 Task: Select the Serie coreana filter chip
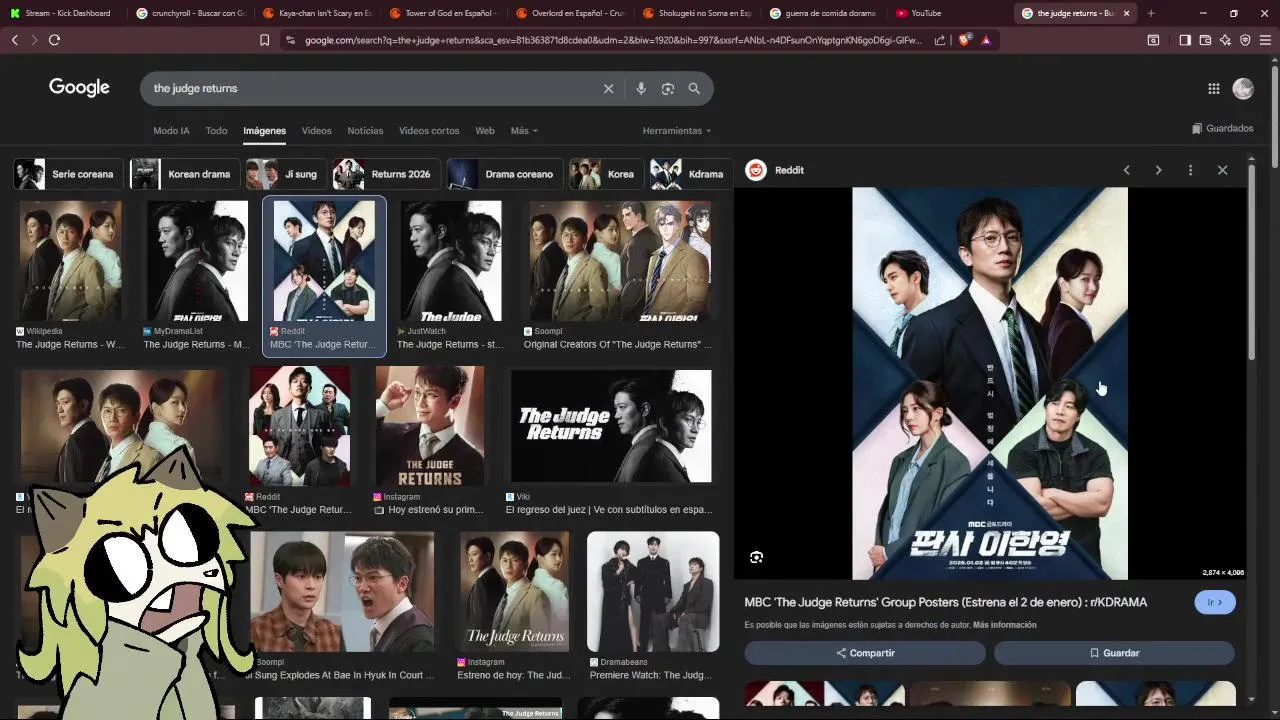click(x=68, y=174)
